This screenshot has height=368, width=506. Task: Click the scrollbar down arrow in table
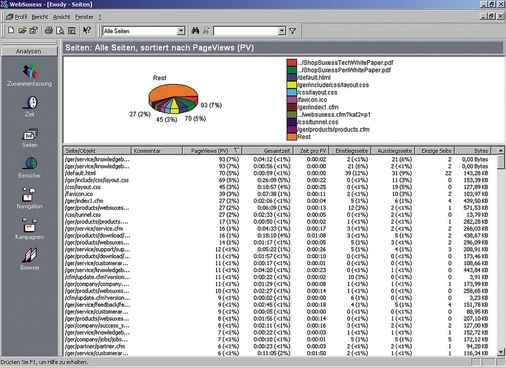(501, 352)
